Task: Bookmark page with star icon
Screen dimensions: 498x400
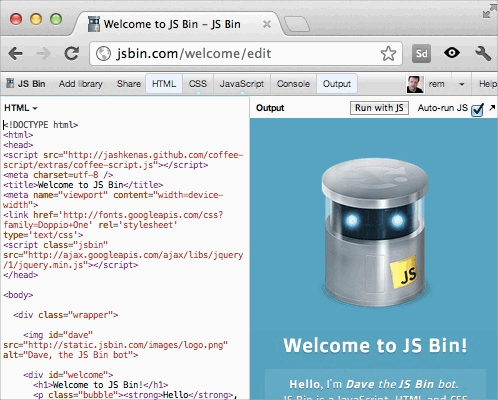Action: tap(388, 53)
